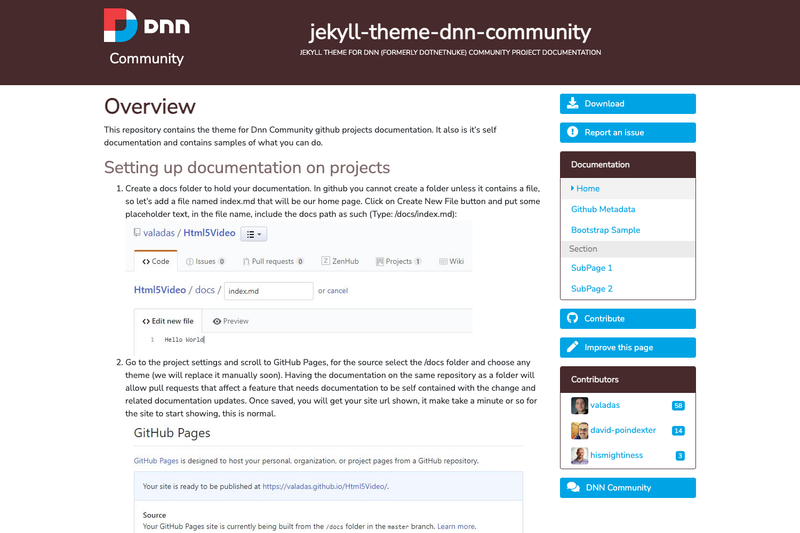Click the 14 contributions badge
800x533 pixels.
tap(678, 431)
